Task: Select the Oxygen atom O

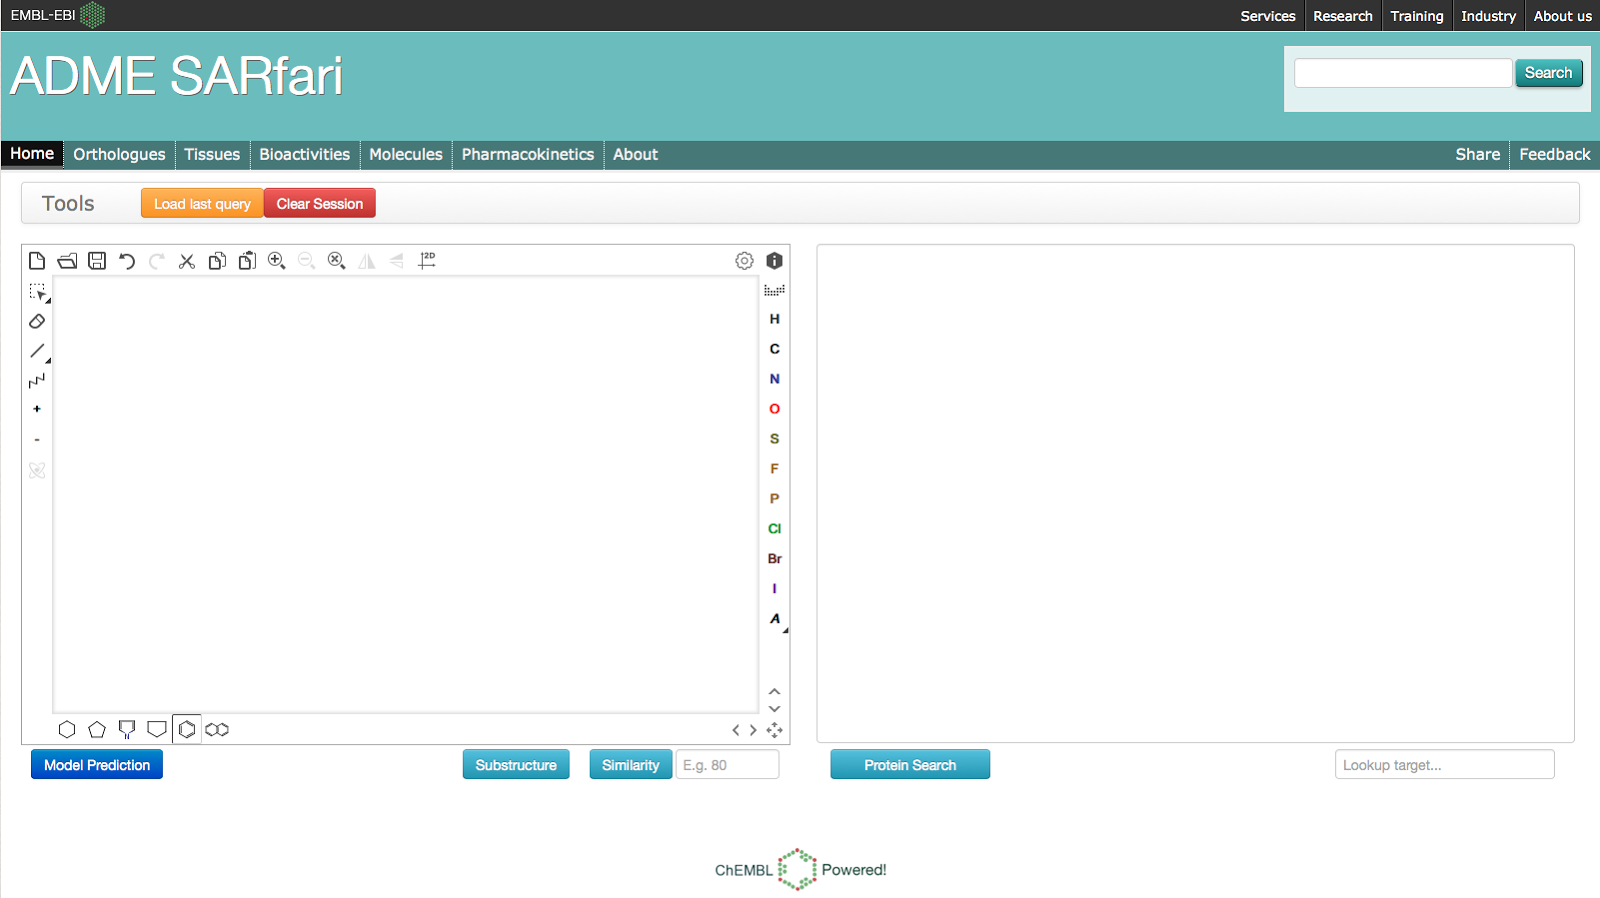Action: pos(774,409)
